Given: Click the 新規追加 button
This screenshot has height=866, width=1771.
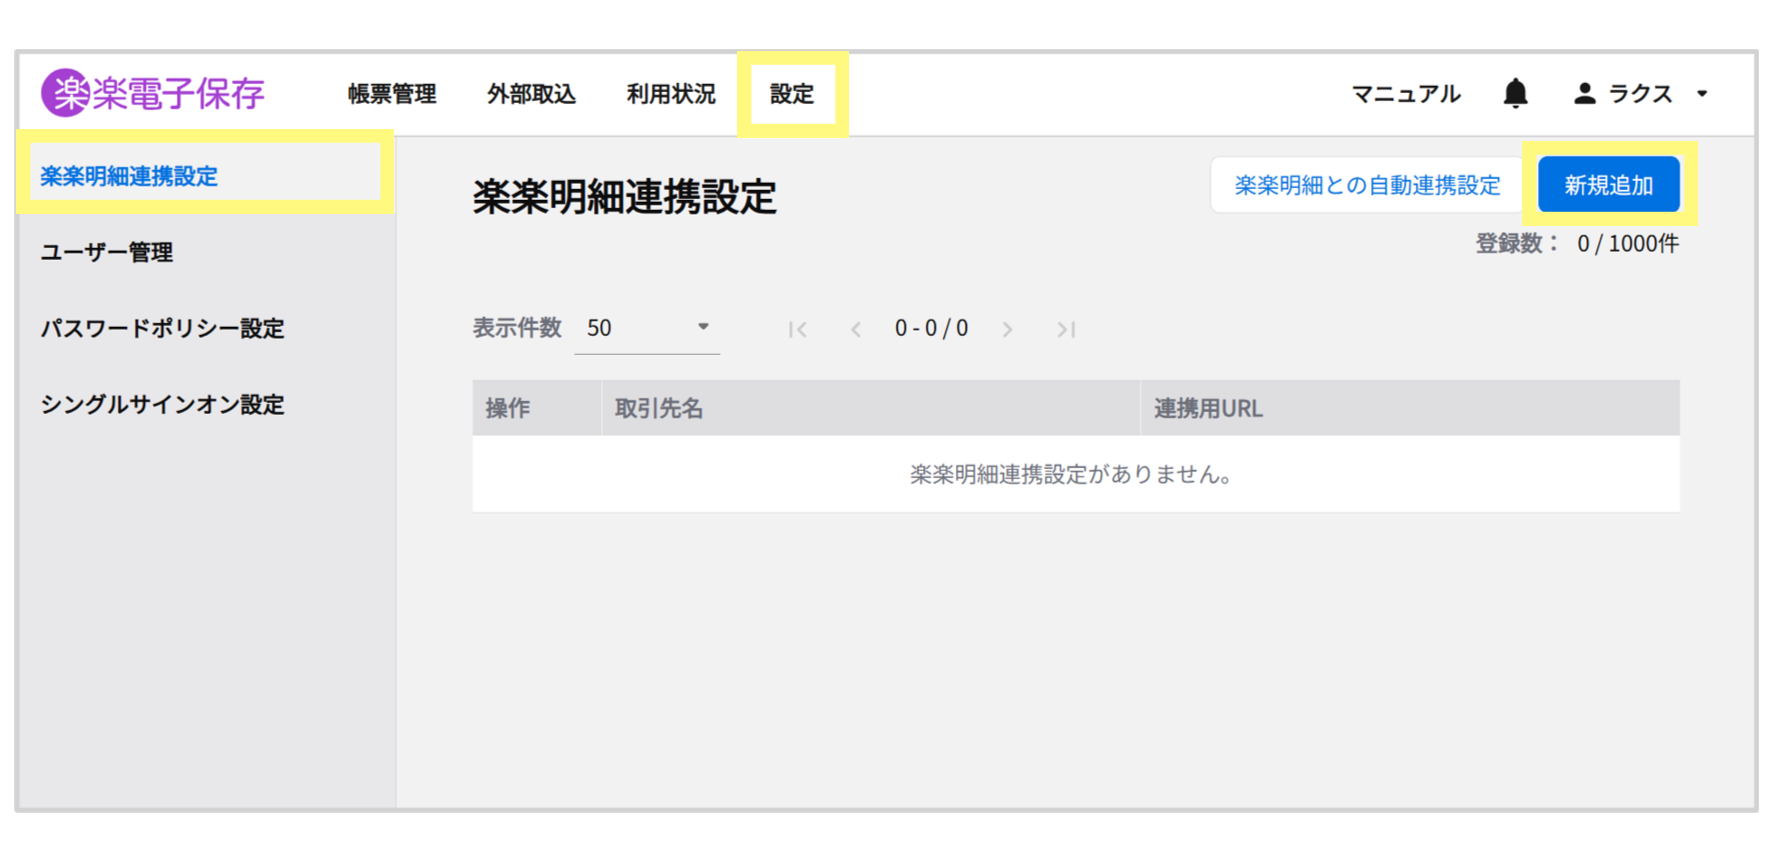Looking at the screenshot, I should 1608,185.
